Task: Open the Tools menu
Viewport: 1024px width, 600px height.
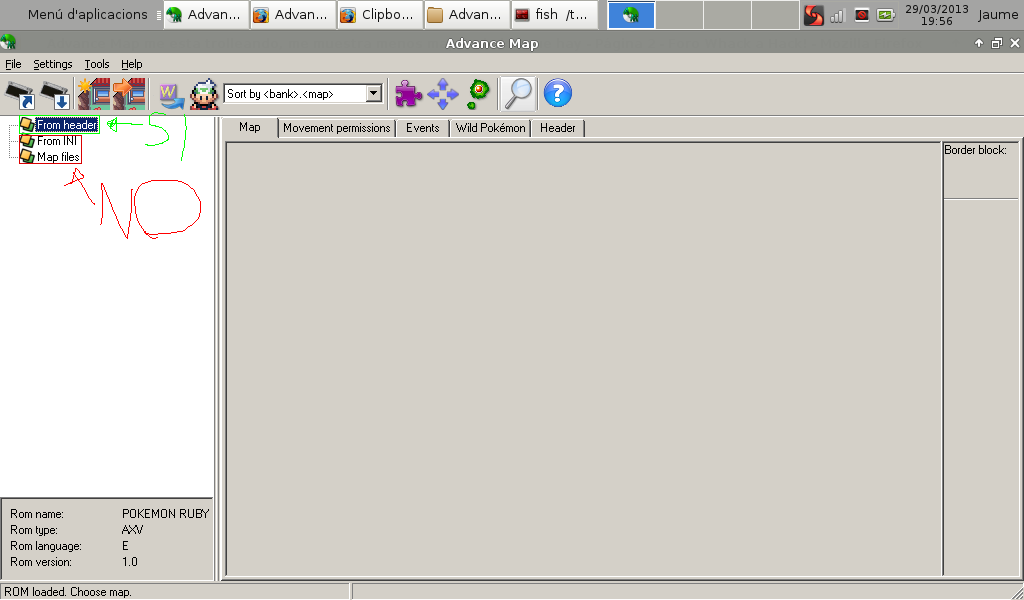Action: point(97,64)
